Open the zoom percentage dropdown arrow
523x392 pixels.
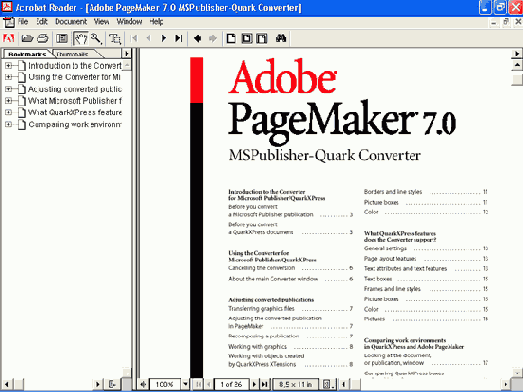pyautogui.click(x=185, y=384)
